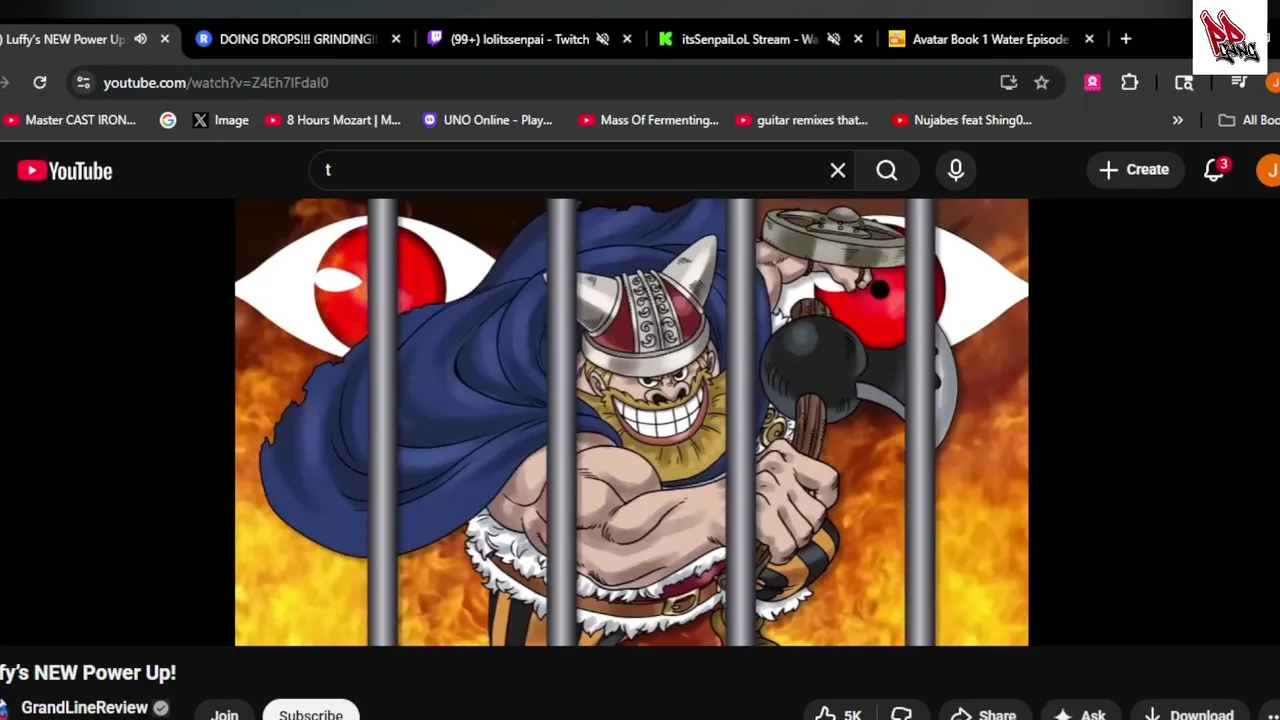Show hidden bookmarks via the chevron
The image size is (1280, 720).
pyautogui.click(x=1177, y=120)
